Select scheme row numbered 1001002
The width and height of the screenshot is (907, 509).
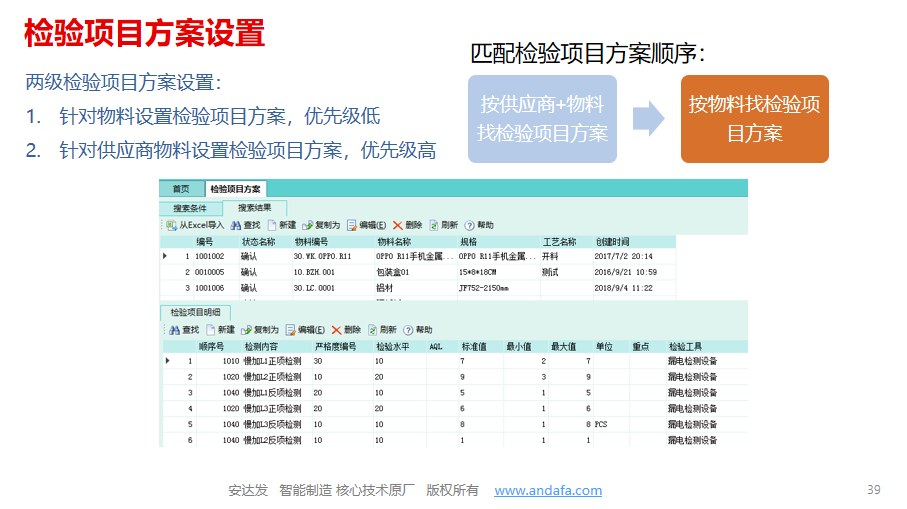pyautogui.click(x=210, y=256)
